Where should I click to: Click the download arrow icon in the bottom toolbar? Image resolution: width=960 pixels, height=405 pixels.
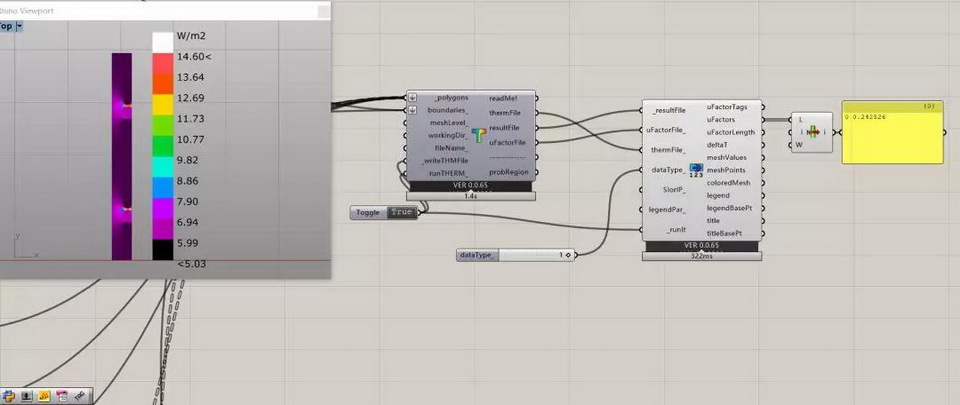tap(26, 396)
